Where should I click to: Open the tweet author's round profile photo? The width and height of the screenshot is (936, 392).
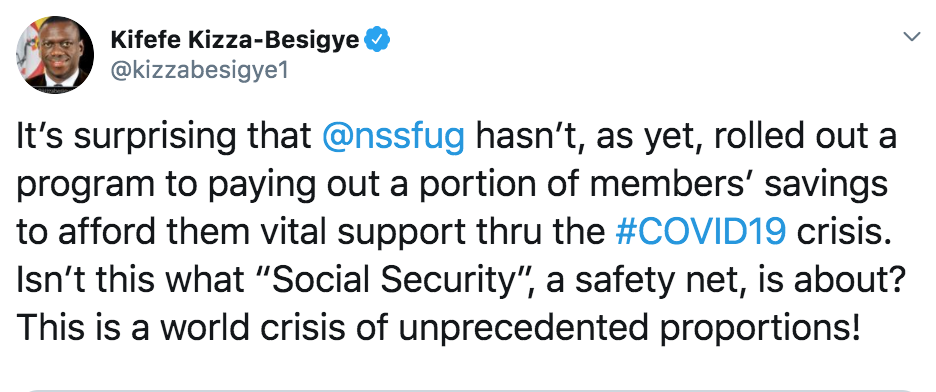point(55,54)
